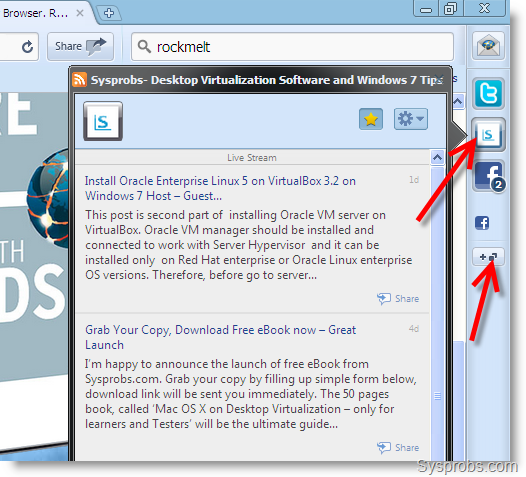Image resolution: width=526 pixels, height=477 pixels.
Task: Open Grab Your Copy eBook article link
Action: pyautogui.click(x=220, y=337)
